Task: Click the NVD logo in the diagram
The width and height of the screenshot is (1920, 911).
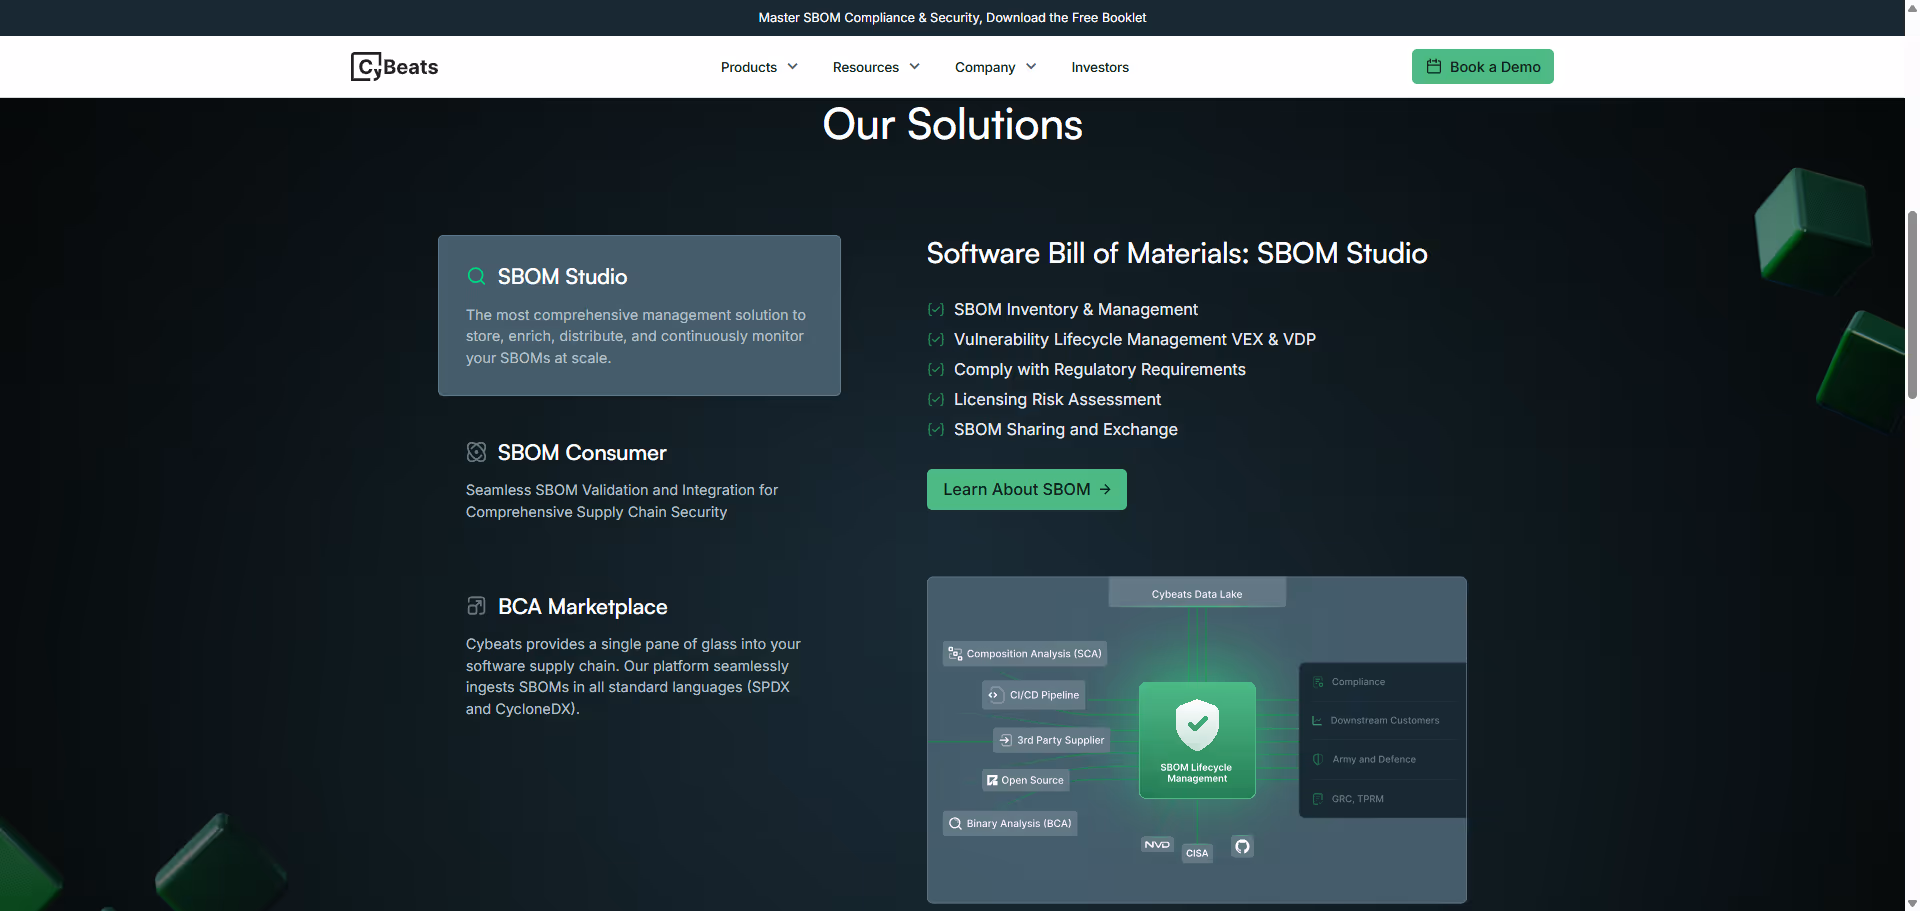Action: tap(1157, 845)
